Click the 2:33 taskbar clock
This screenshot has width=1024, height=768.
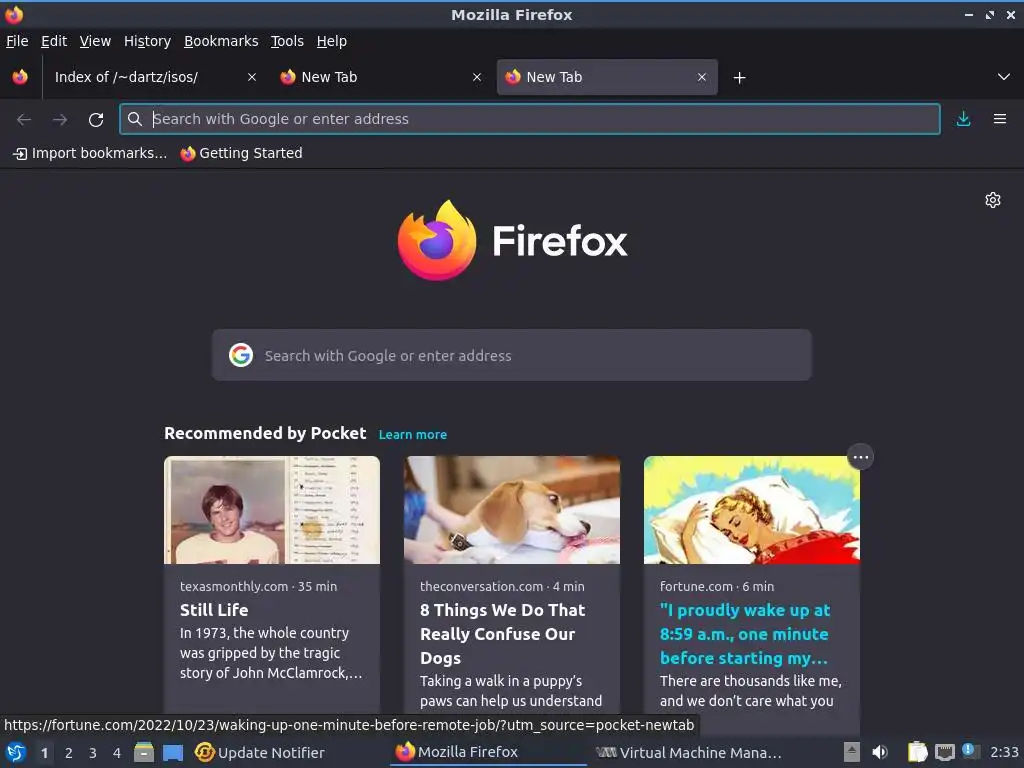[x=1004, y=753]
